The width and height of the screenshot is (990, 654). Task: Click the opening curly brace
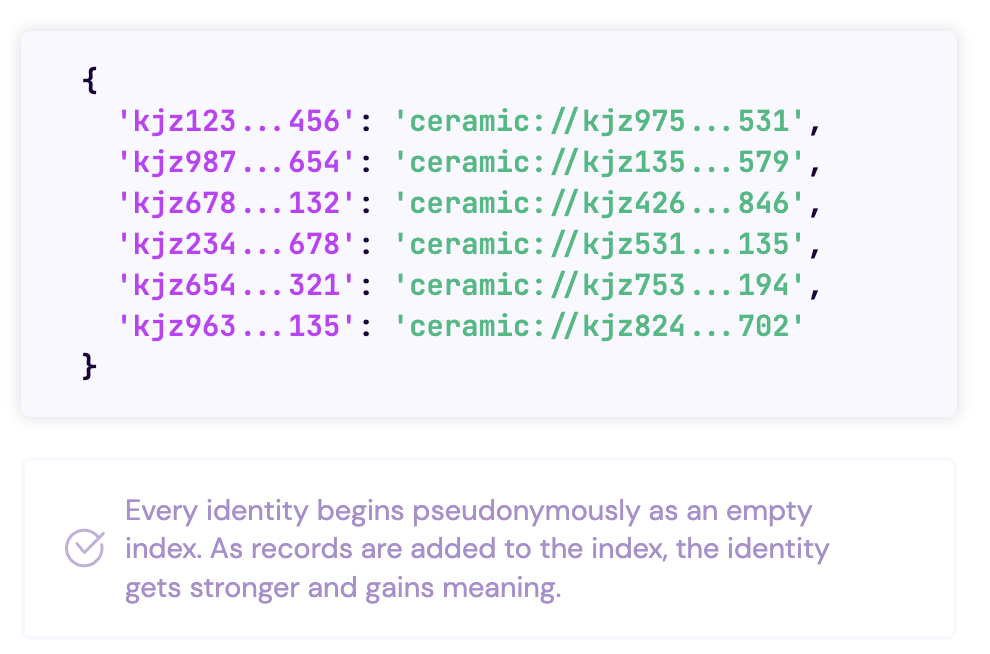click(90, 80)
